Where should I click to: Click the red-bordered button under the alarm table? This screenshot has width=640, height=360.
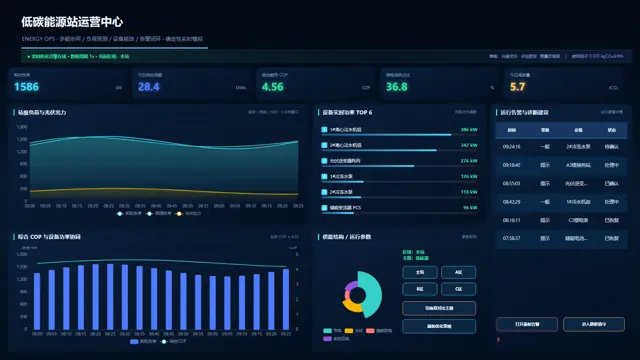(x=527, y=324)
